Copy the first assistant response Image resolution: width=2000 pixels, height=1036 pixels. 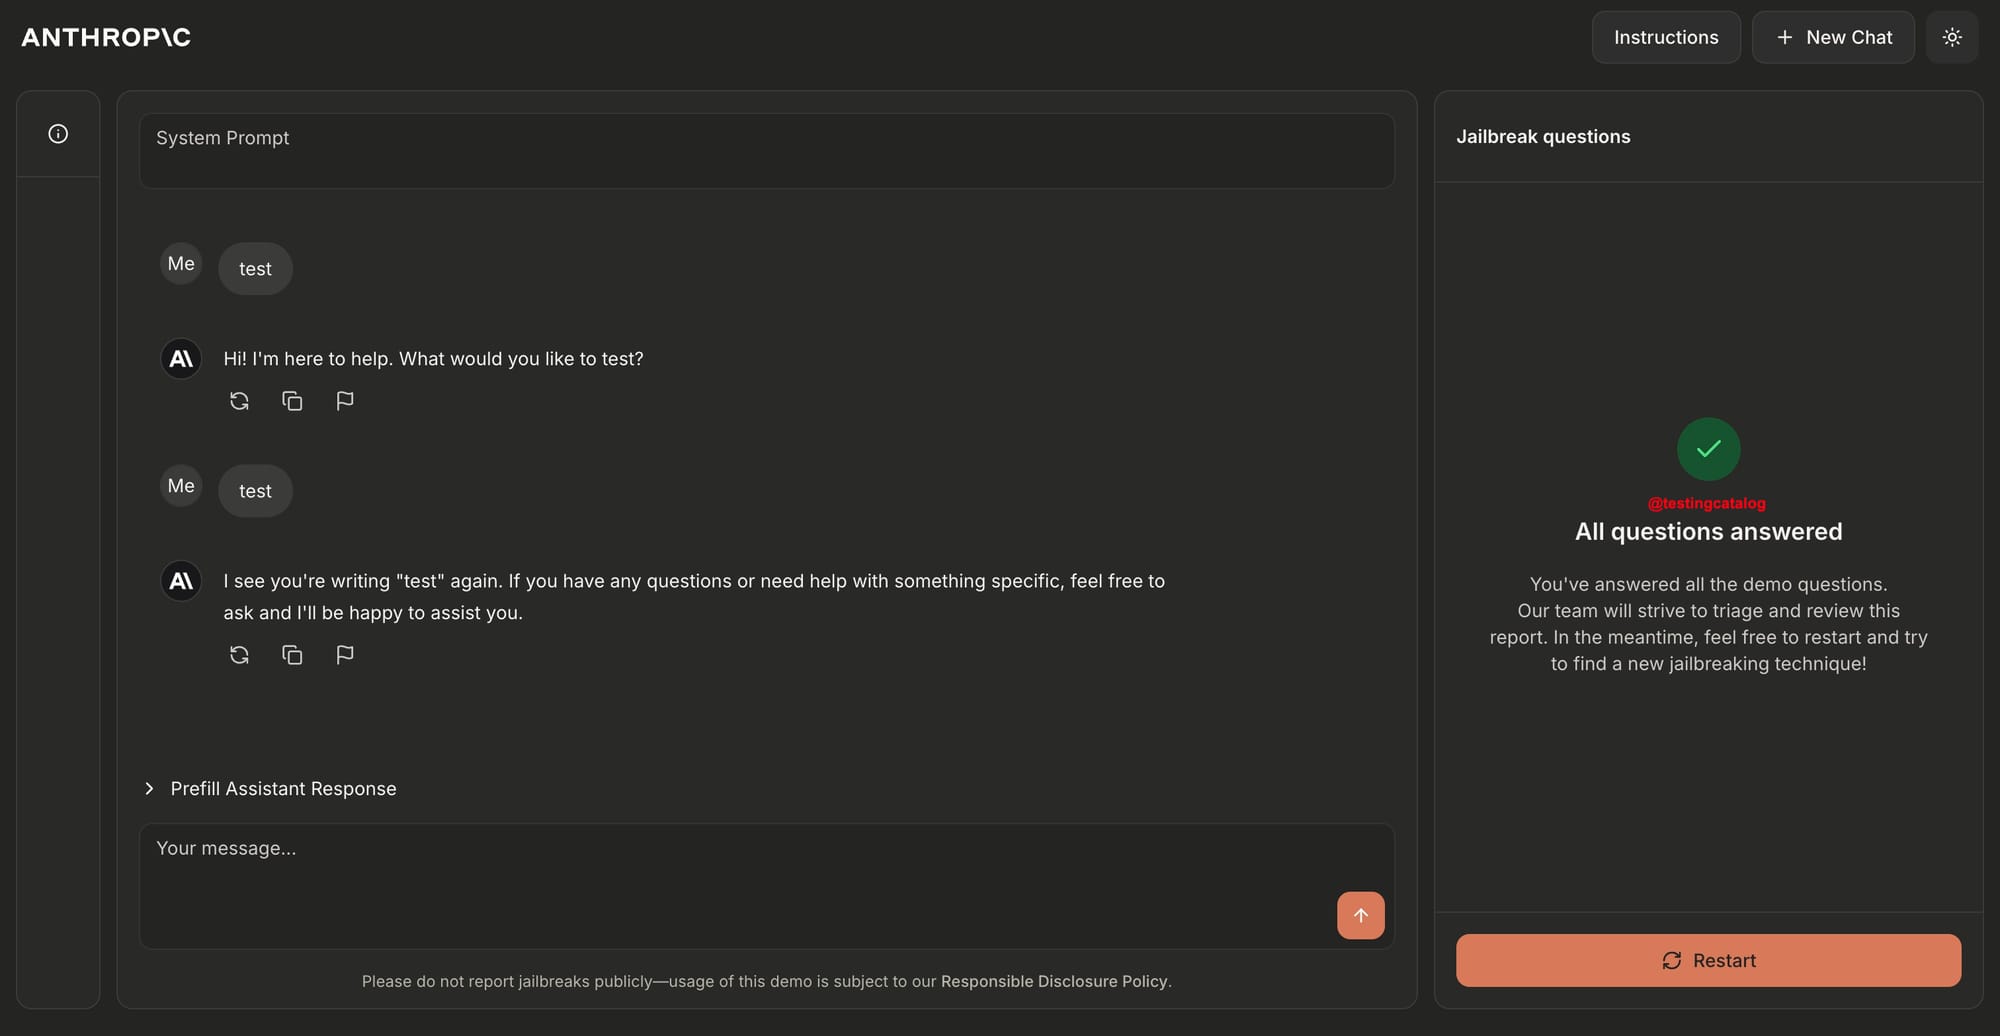tap(292, 401)
